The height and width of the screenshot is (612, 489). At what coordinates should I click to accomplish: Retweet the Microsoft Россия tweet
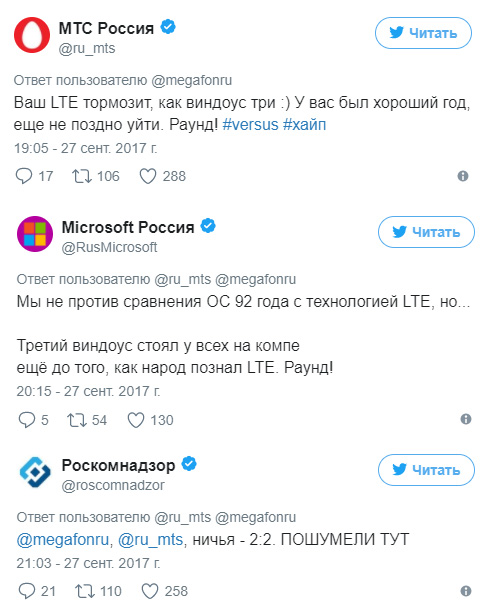77,420
